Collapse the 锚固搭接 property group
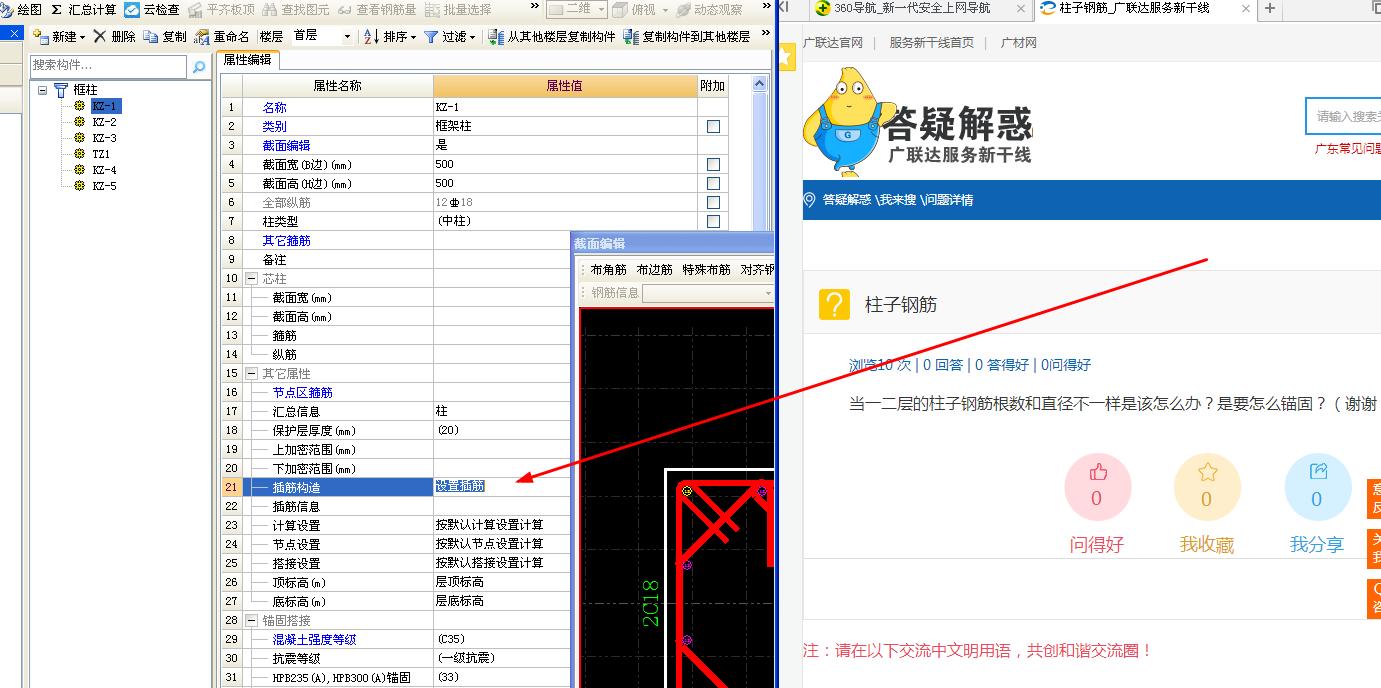Screen dimensions: 1381x688 (251, 620)
